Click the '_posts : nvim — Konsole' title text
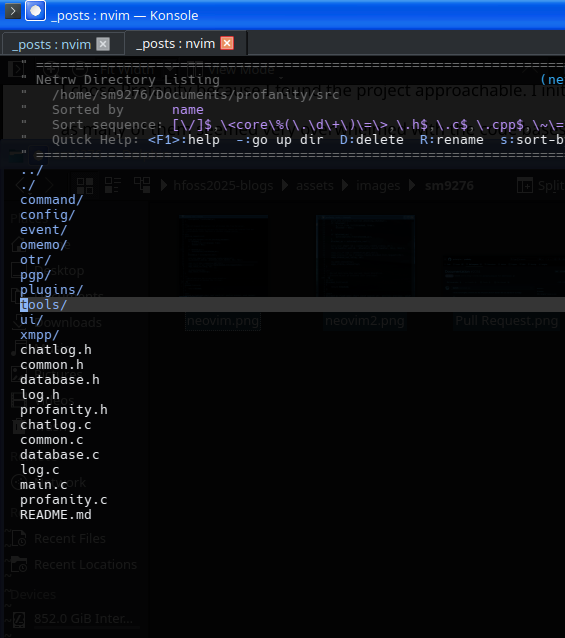 (124, 15)
